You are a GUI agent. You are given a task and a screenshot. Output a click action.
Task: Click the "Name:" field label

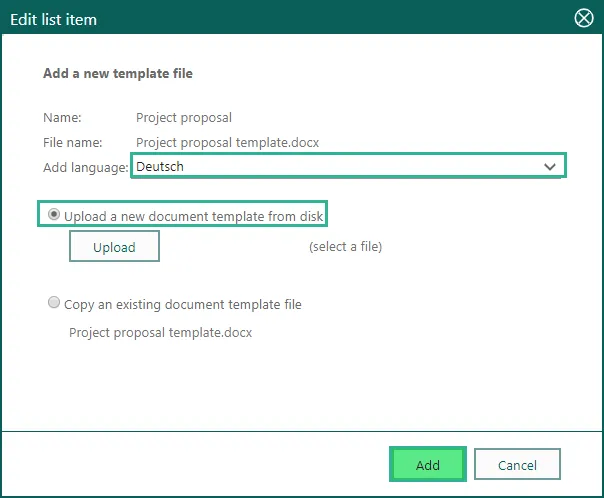pyautogui.click(x=62, y=117)
